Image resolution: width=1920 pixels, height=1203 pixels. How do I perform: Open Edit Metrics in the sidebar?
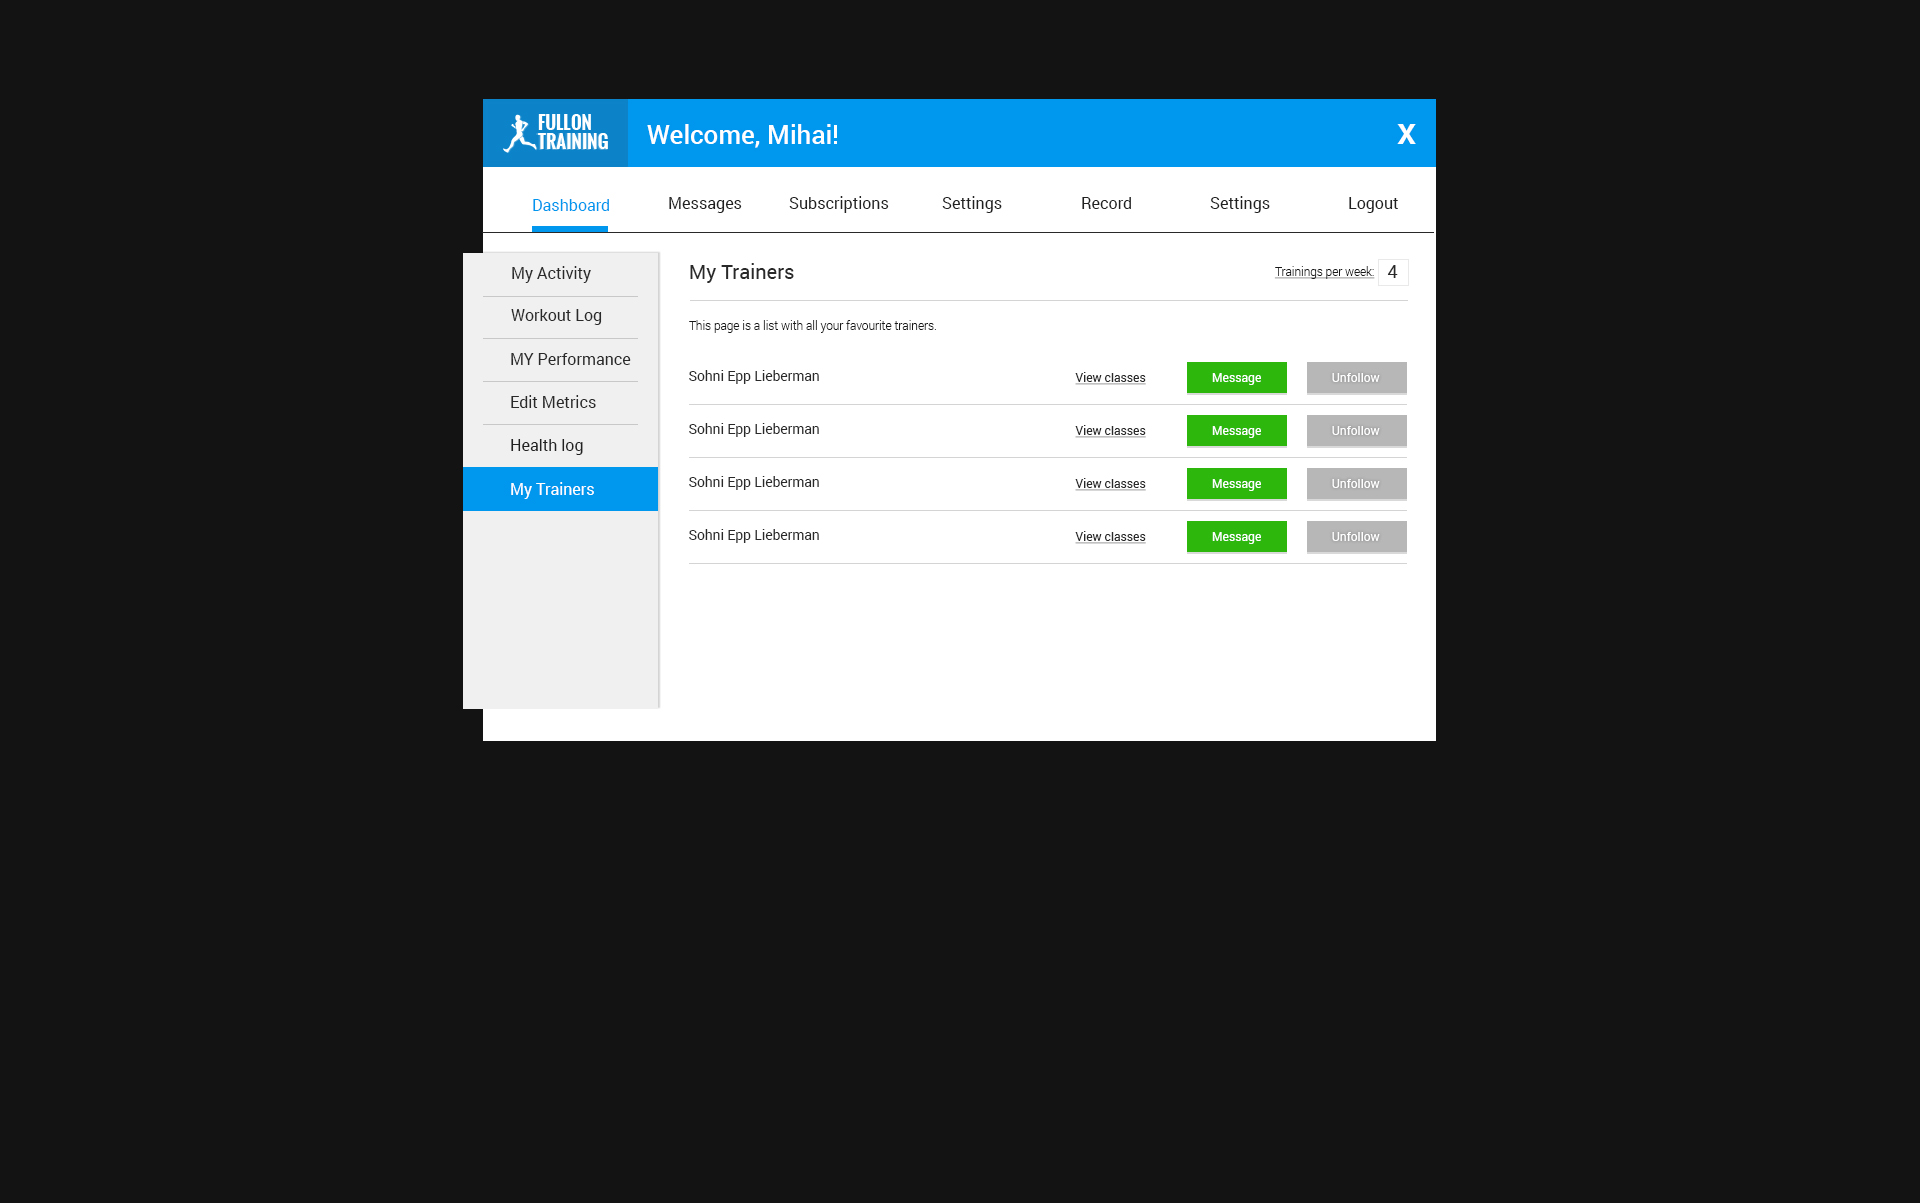[553, 402]
